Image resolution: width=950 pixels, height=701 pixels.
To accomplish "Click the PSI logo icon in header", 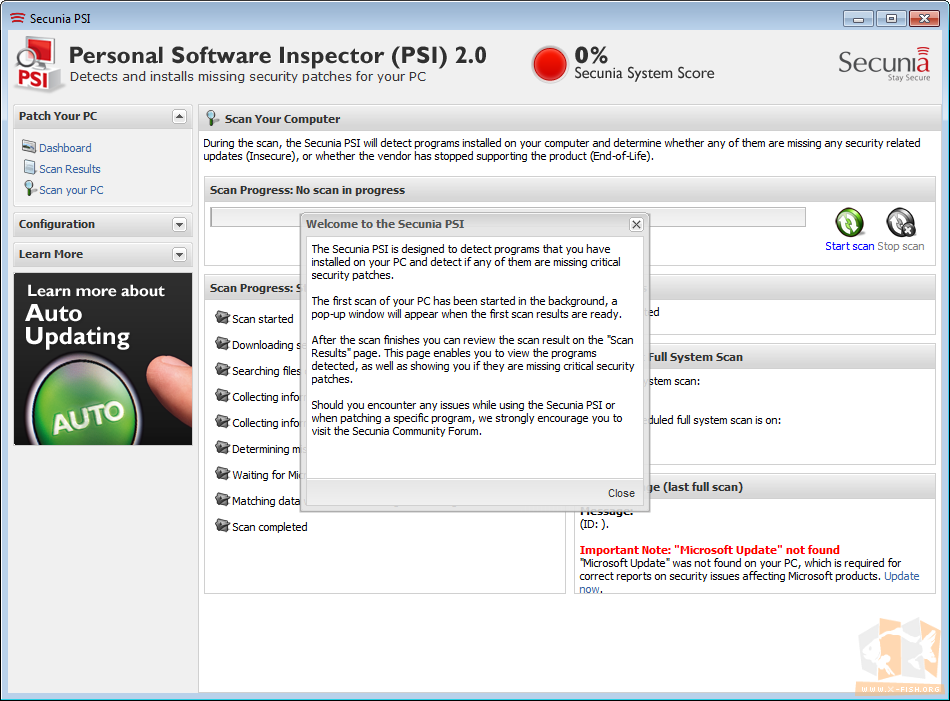I will (39, 64).
